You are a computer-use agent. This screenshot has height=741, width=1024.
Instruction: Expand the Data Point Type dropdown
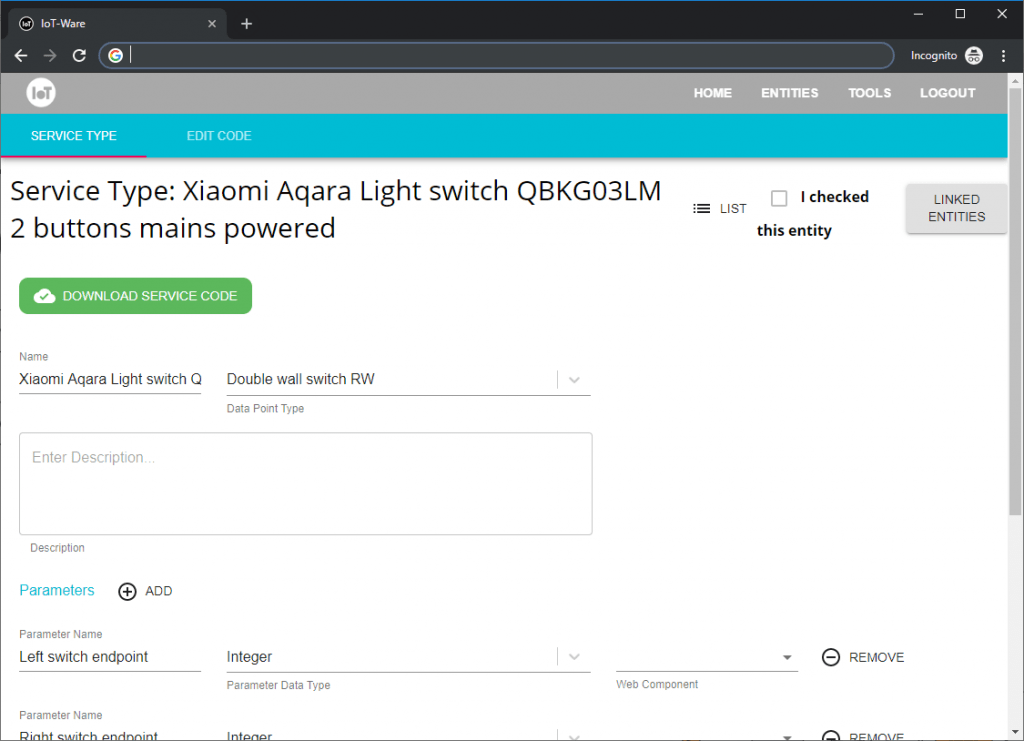[574, 380]
